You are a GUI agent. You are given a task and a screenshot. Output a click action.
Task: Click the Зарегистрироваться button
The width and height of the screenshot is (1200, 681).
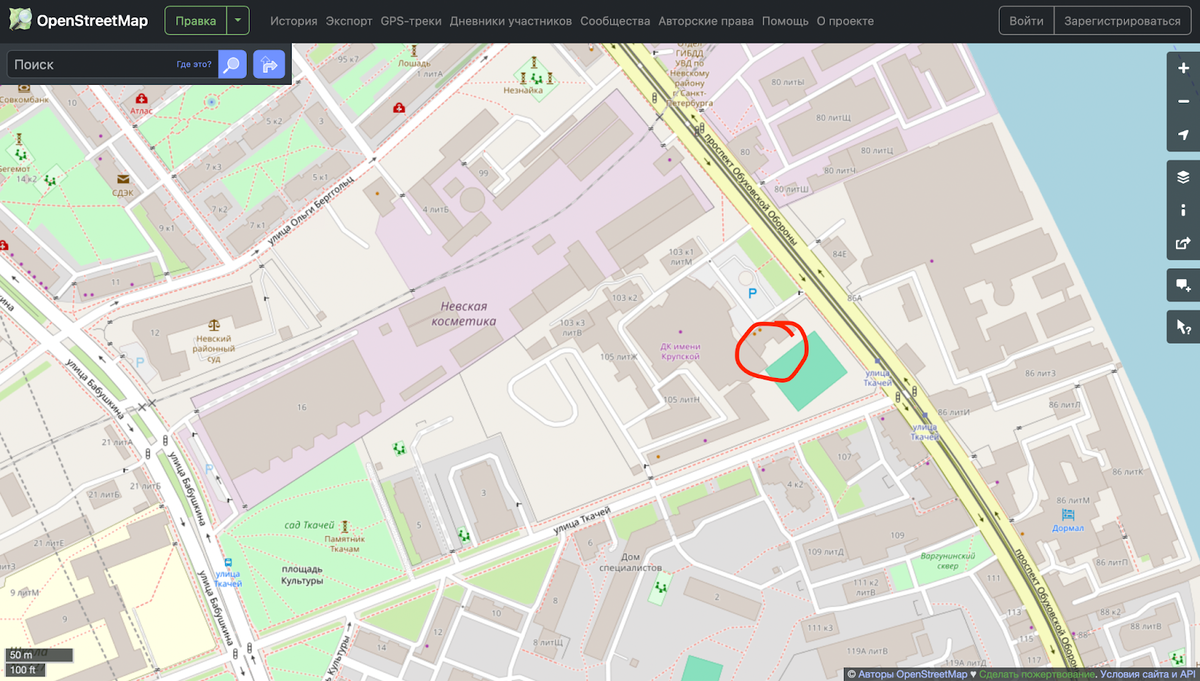pos(1122,20)
